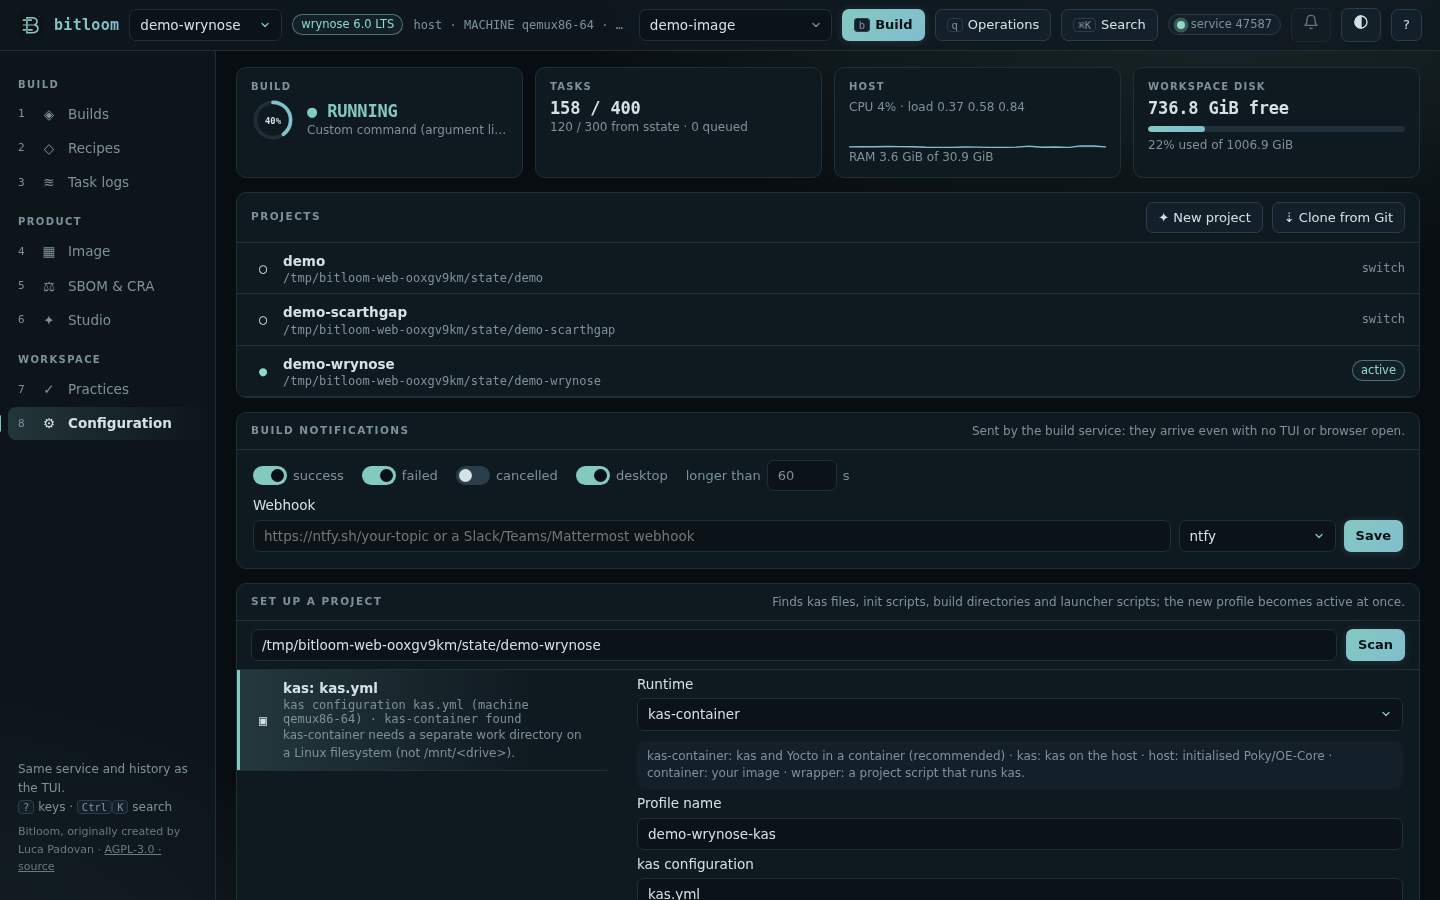Select the demo-scarthgap project circle

click(x=263, y=321)
